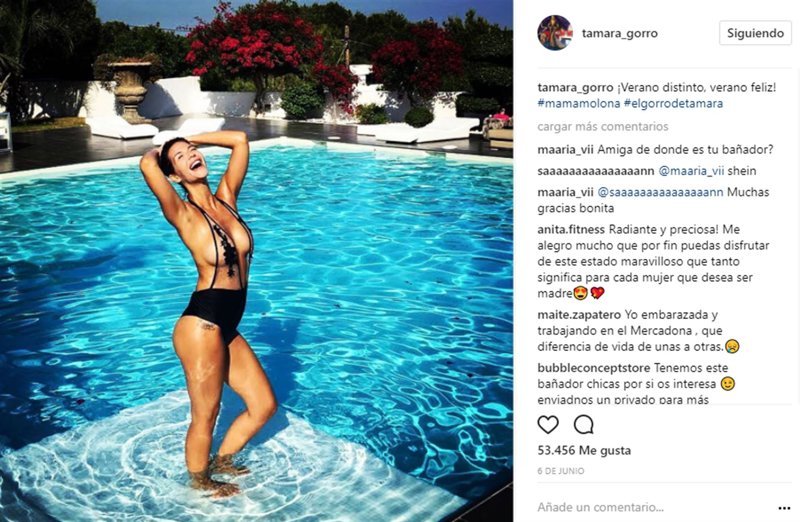The height and width of the screenshot is (522, 800).
Task: Expand cargar más comentarios
Action: [x=603, y=127]
